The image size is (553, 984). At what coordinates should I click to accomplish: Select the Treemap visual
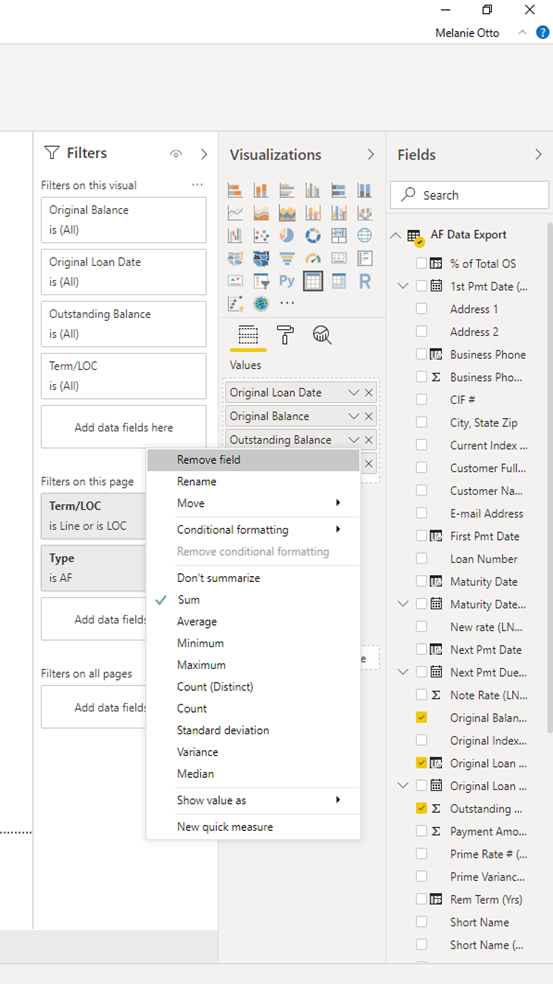(x=339, y=236)
